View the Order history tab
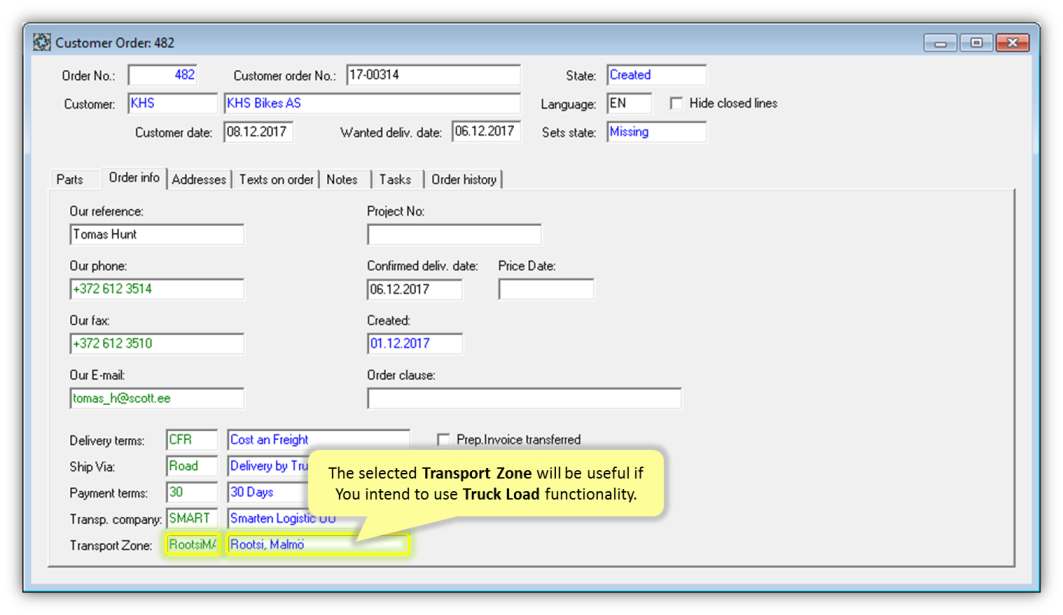Image resolution: width=1063 pixels, height=615 pixels. 464,180
